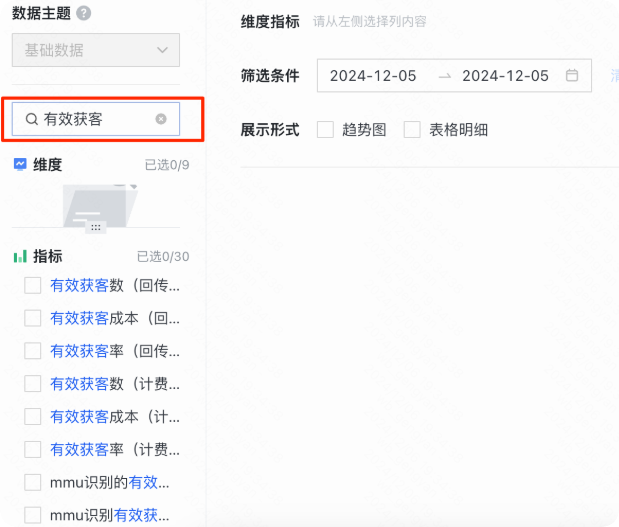The width and height of the screenshot is (619, 527).
Task: Check 有效获客成本（回 metric
Action: [32, 318]
